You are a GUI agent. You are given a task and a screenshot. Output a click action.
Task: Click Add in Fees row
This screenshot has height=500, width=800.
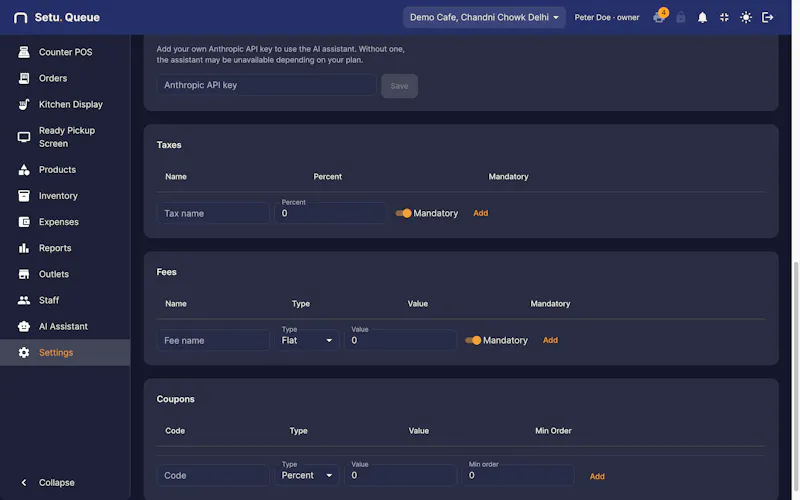pos(550,340)
